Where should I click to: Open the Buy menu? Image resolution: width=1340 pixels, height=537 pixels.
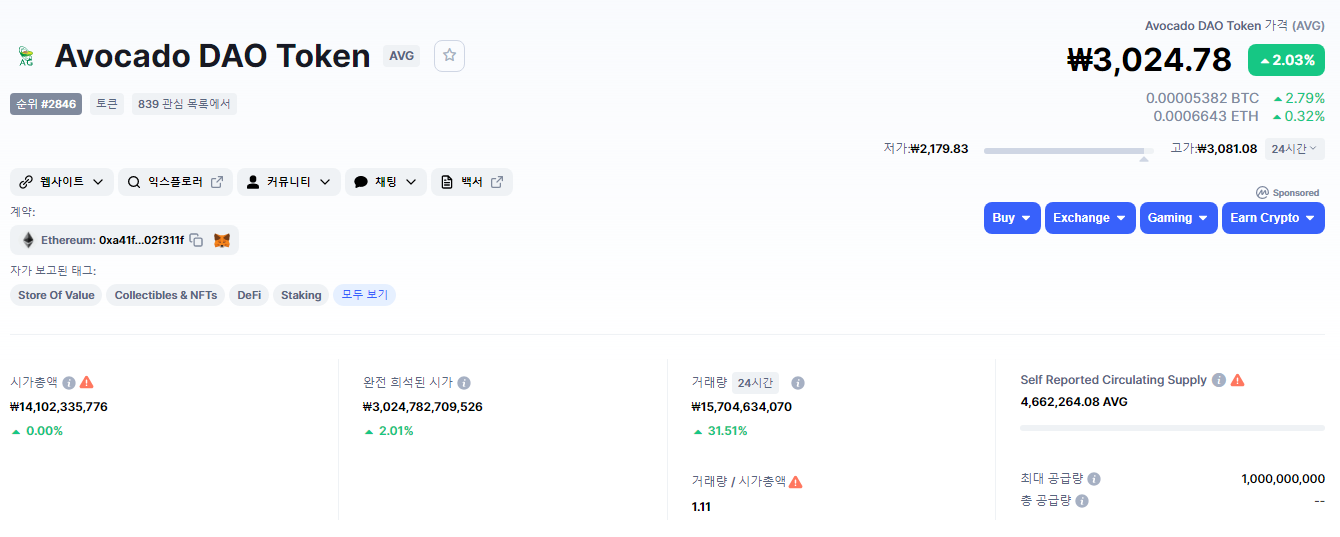point(1012,218)
